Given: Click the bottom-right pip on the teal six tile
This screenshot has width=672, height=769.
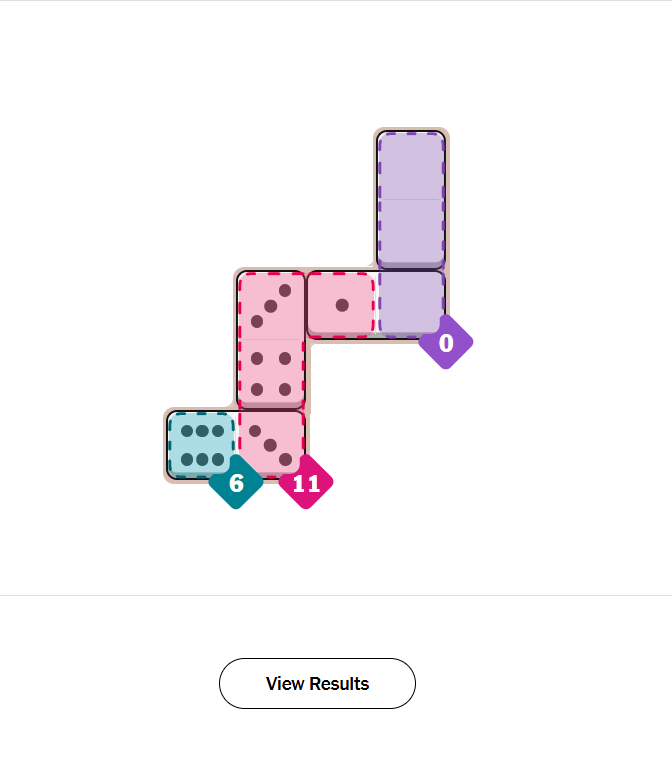Looking at the screenshot, I should [x=217, y=459].
